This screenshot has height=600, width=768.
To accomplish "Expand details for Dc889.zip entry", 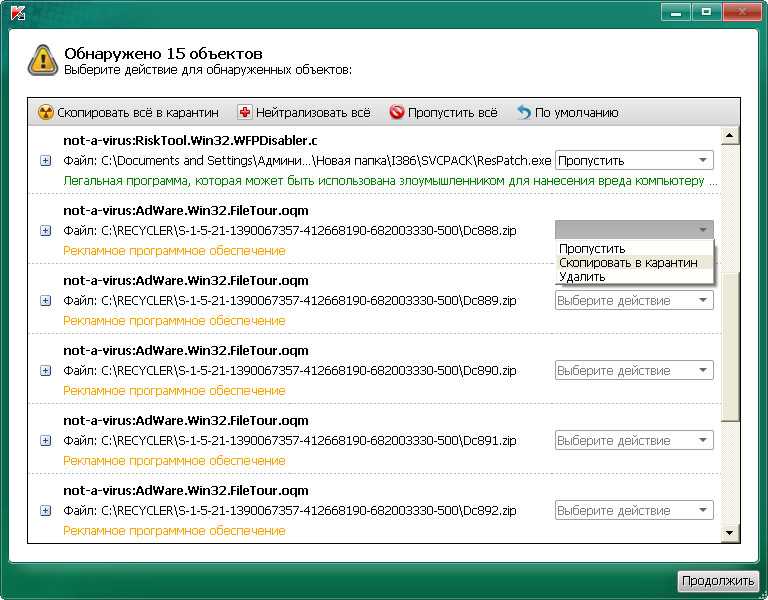I will point(45,301).
